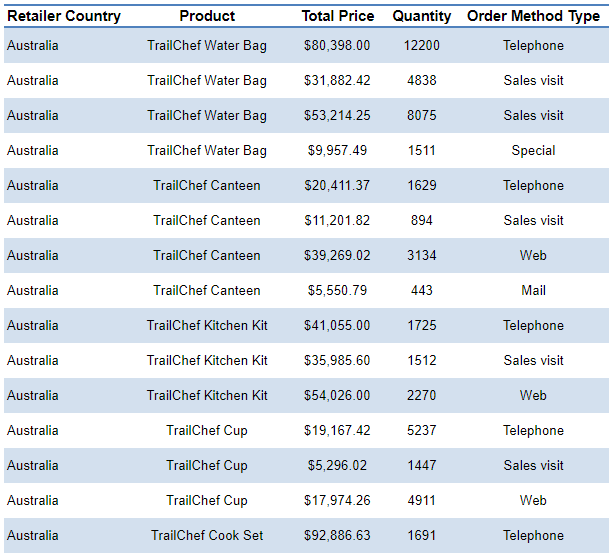Viewport: 613px width, 554px height.
Task: Click the quantity value 5237
Action: (421, 431)
